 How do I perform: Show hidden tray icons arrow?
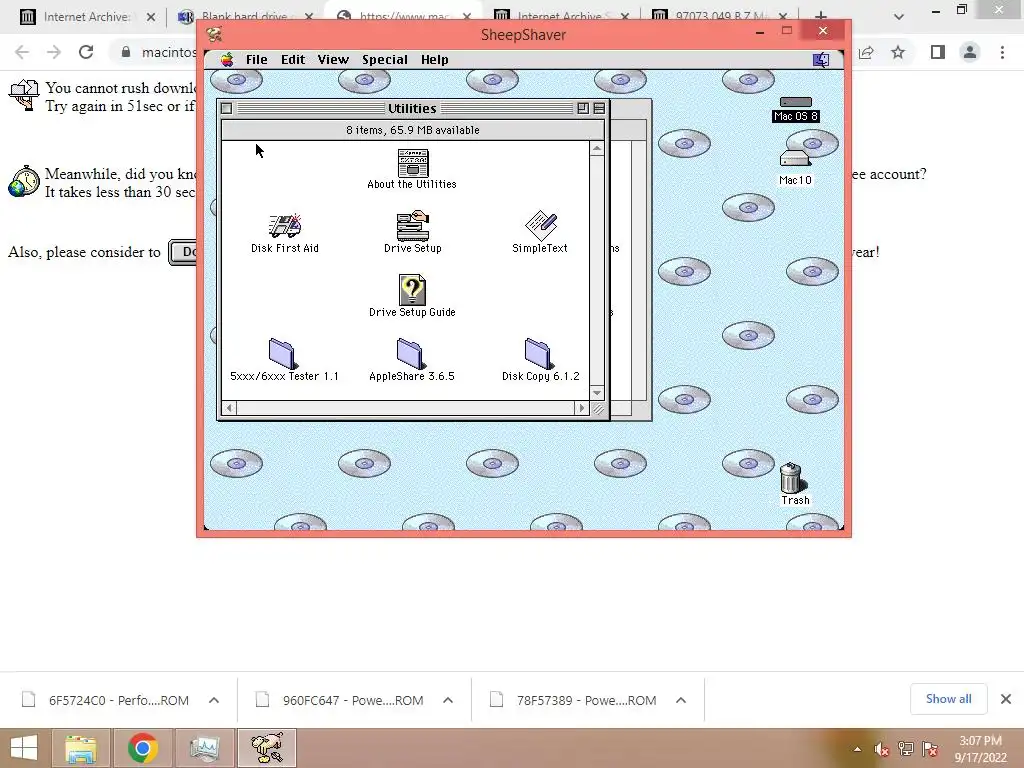857,749
